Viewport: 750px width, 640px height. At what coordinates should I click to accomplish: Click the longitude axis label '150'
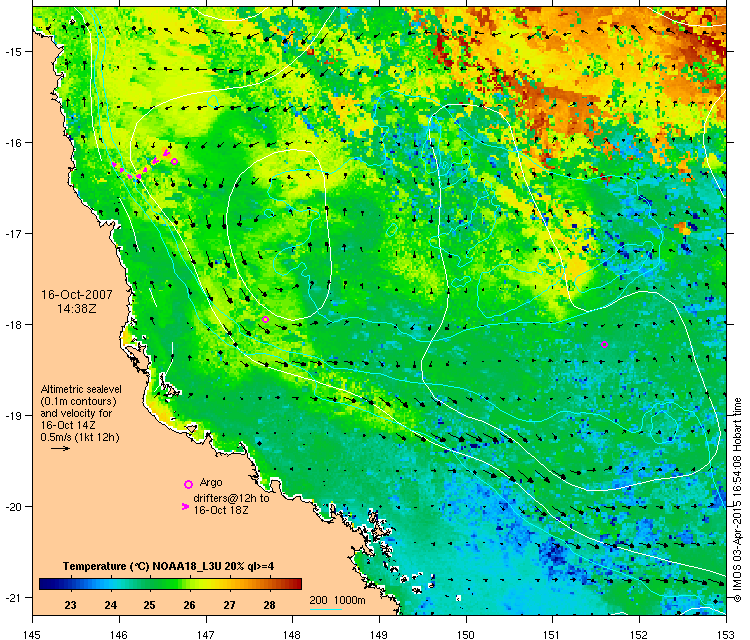coord(466,635)
